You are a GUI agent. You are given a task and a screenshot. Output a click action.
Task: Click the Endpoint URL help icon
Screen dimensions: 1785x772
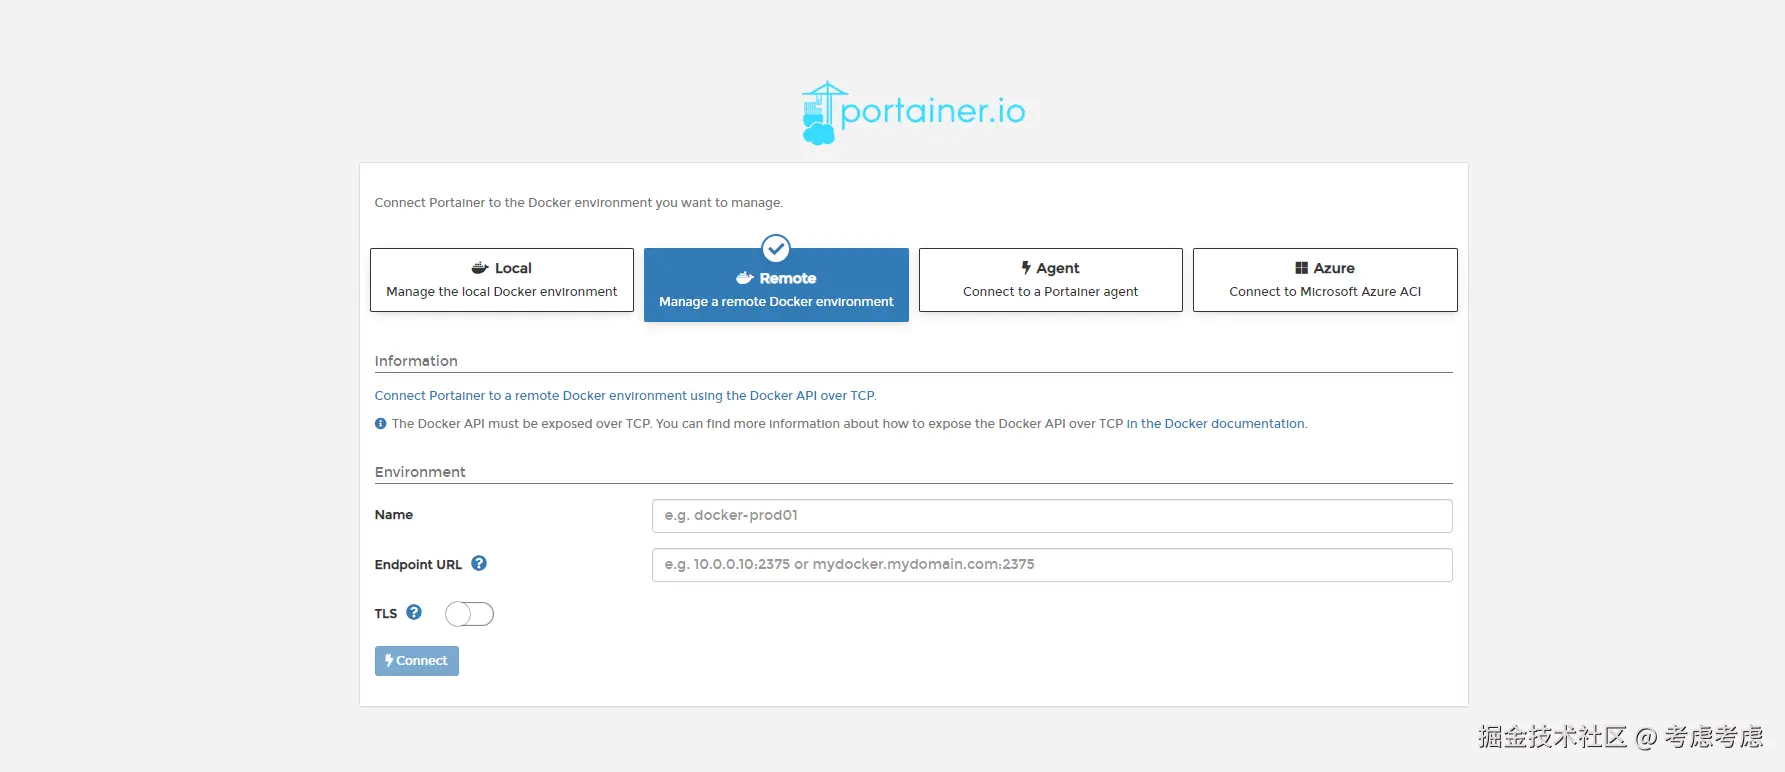tap(479, 563)
